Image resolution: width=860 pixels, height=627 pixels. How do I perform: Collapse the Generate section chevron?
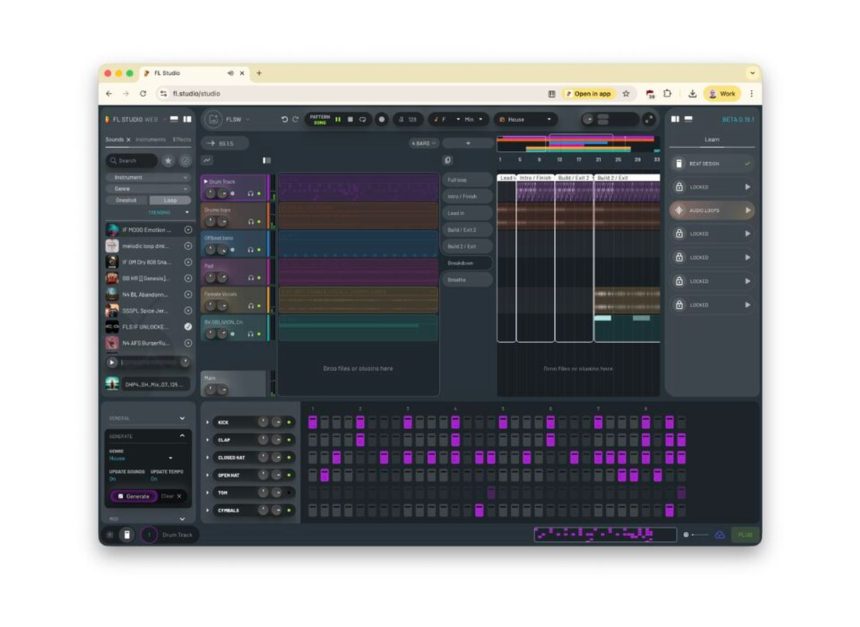tap(182, 436)
